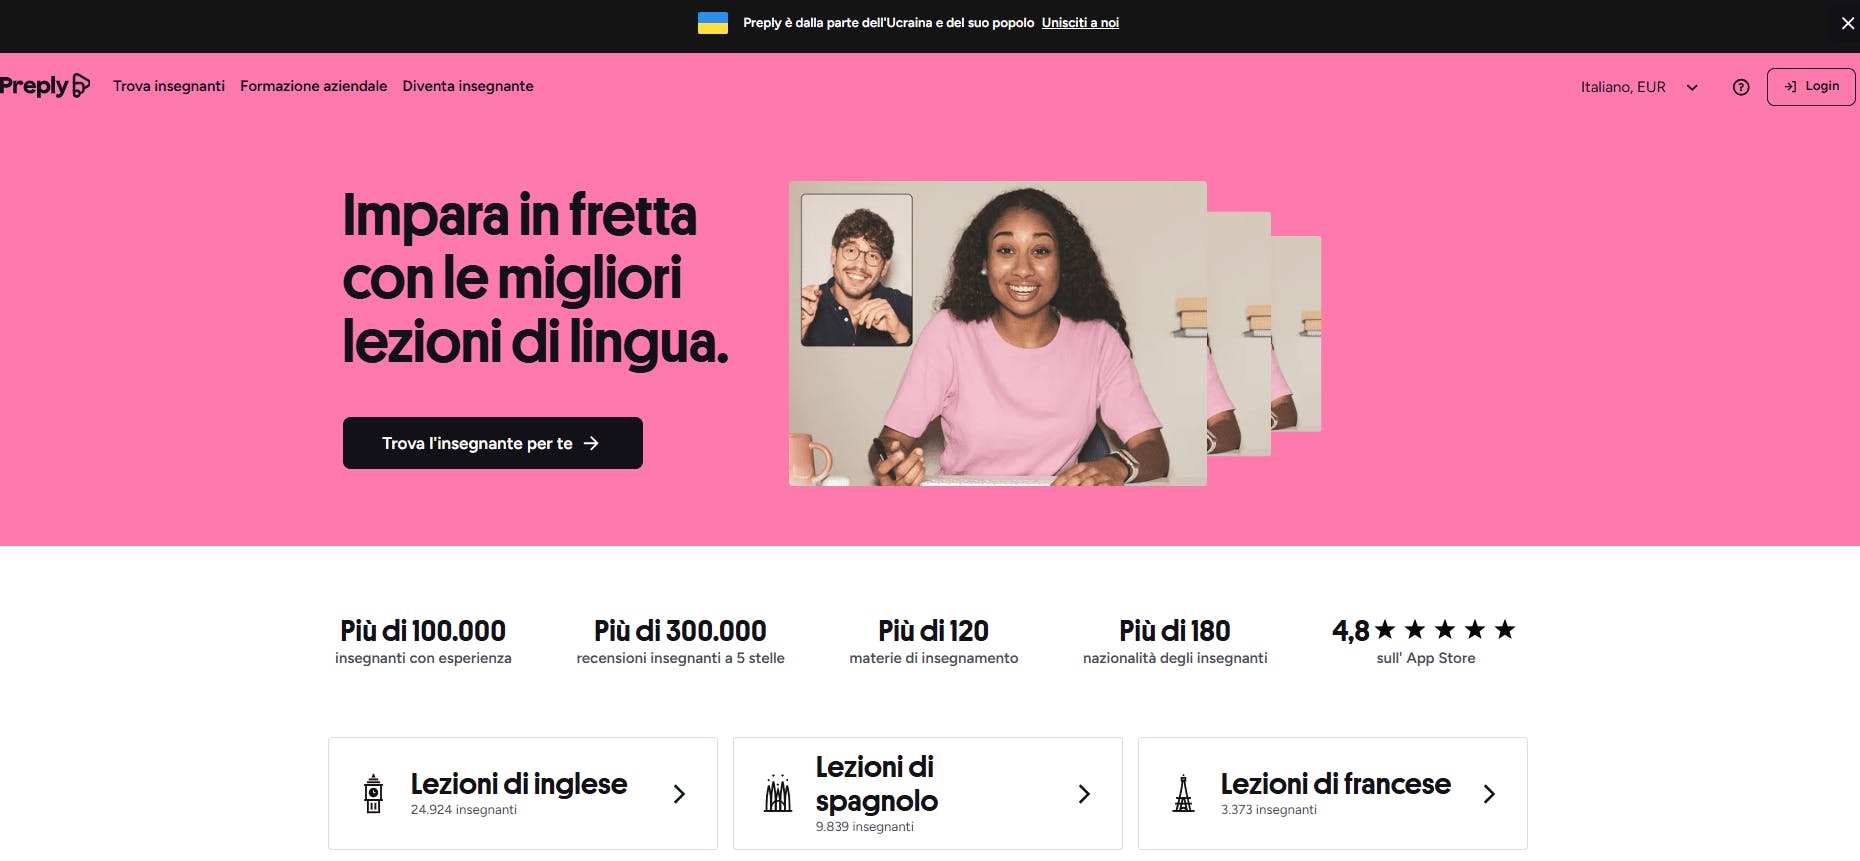
Task: Click the Ukraine flag icon in banner
Action: tap(713, 23)
